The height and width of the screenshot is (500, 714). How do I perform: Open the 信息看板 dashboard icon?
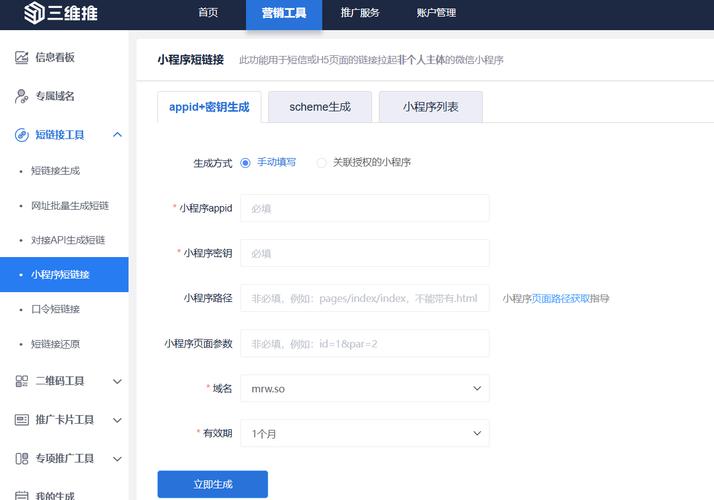tap(21, 57)
